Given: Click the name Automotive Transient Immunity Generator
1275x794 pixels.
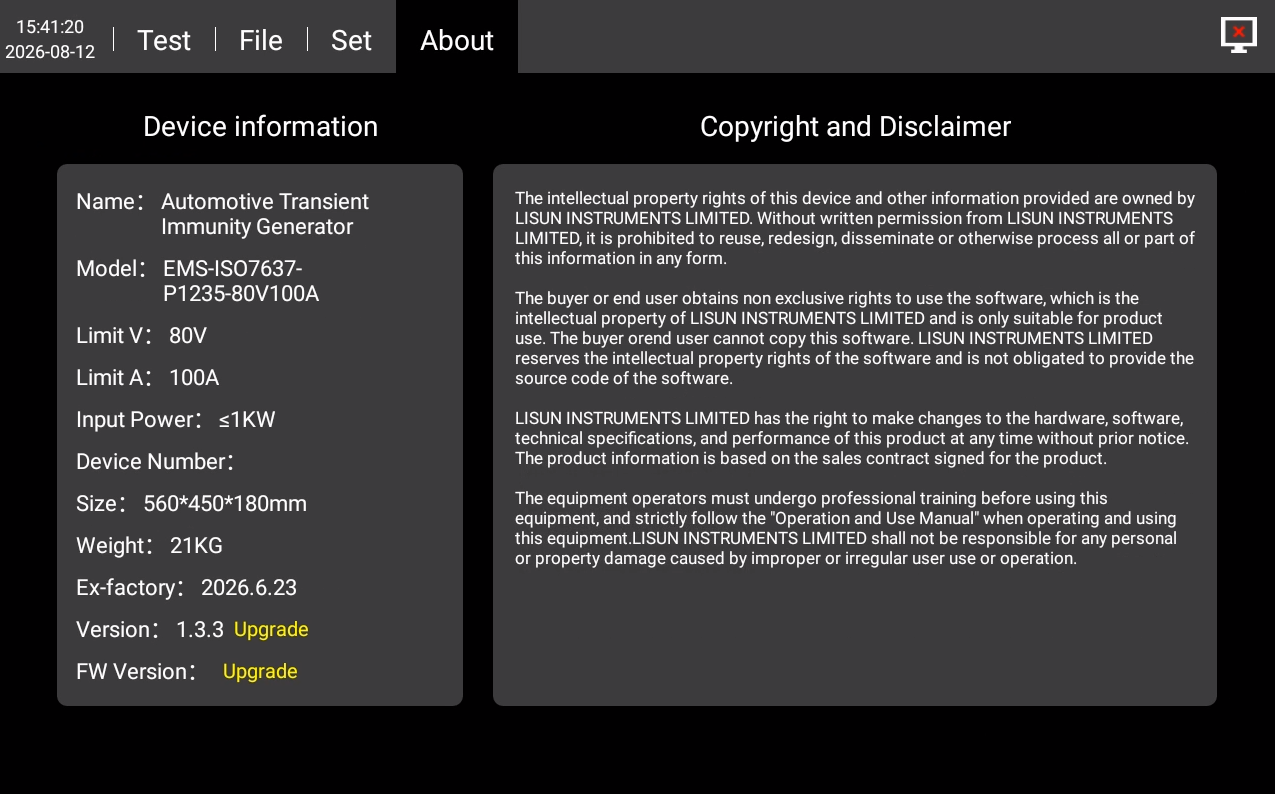Looking at the screenshot, I should pos(265,214).
